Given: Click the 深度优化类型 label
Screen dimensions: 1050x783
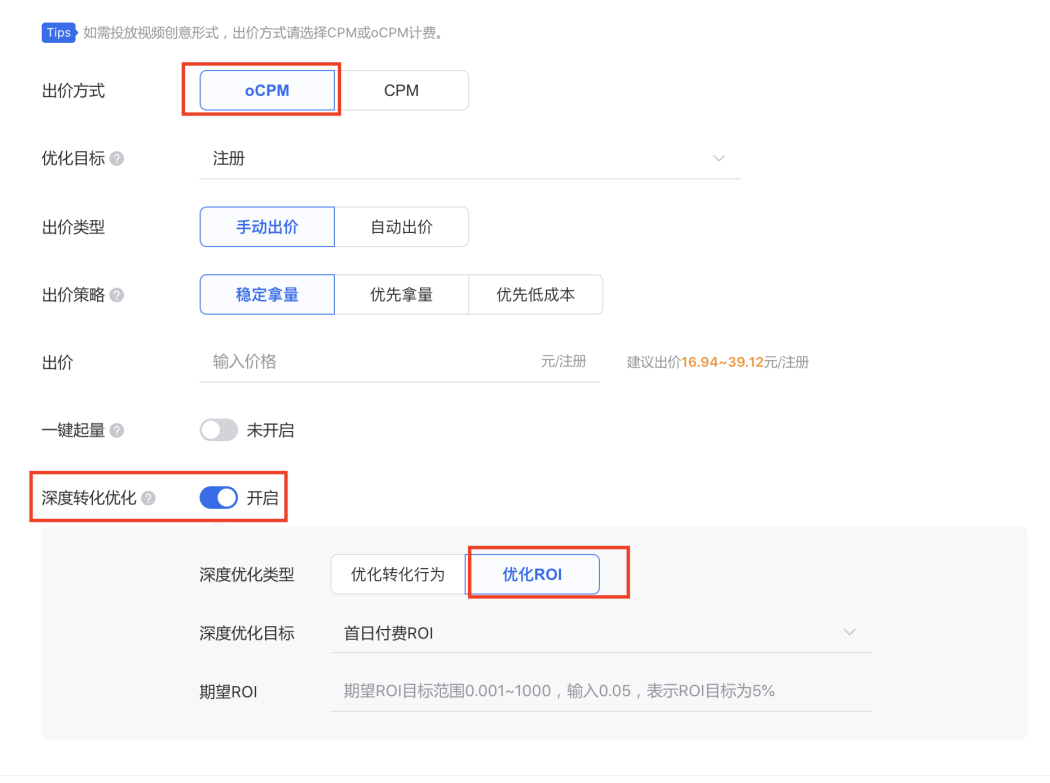Looking at the screenshot, I should (246, 575).
